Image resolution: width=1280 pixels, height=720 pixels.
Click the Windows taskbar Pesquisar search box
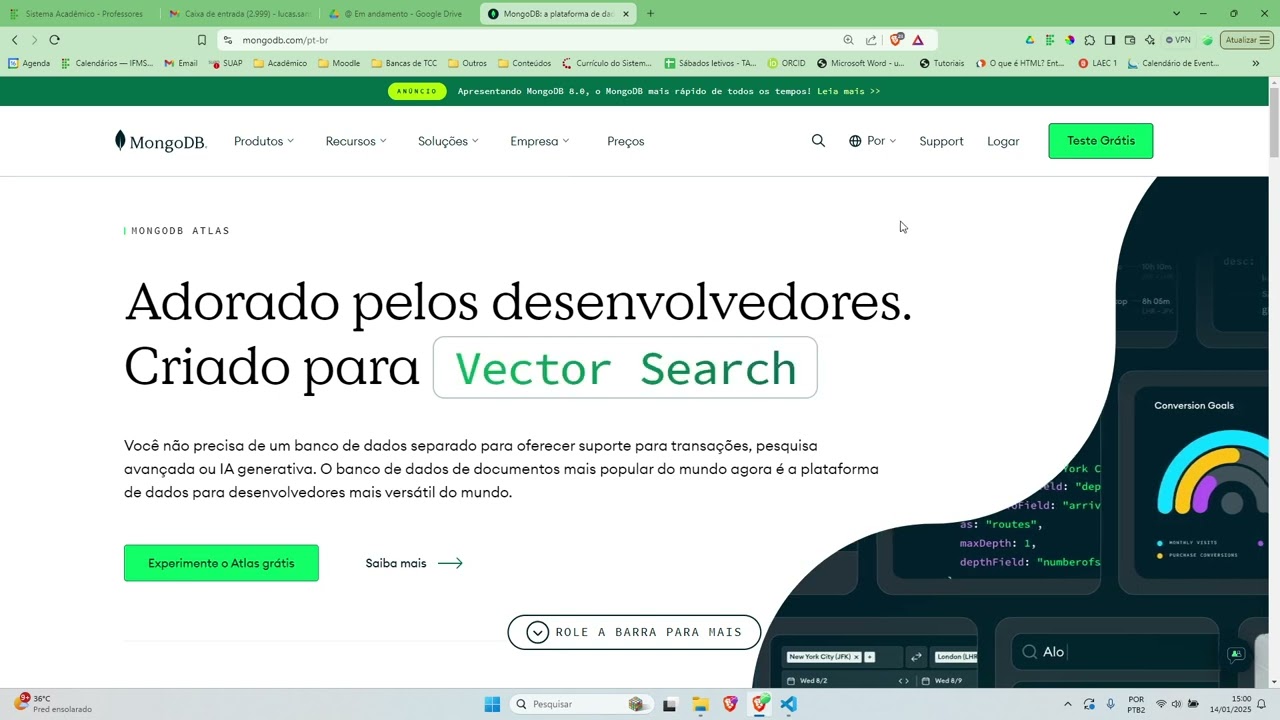coord(580,704)
